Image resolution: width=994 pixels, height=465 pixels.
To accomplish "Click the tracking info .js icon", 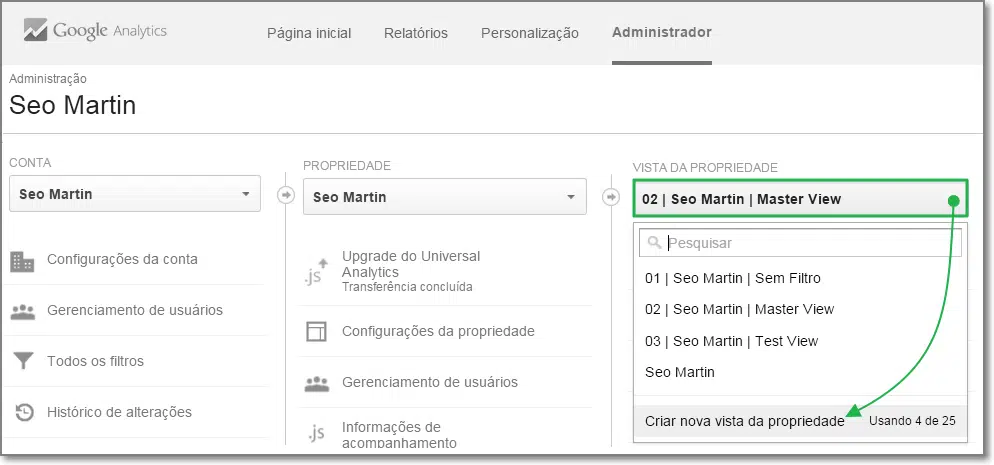I will pos(316,433).
